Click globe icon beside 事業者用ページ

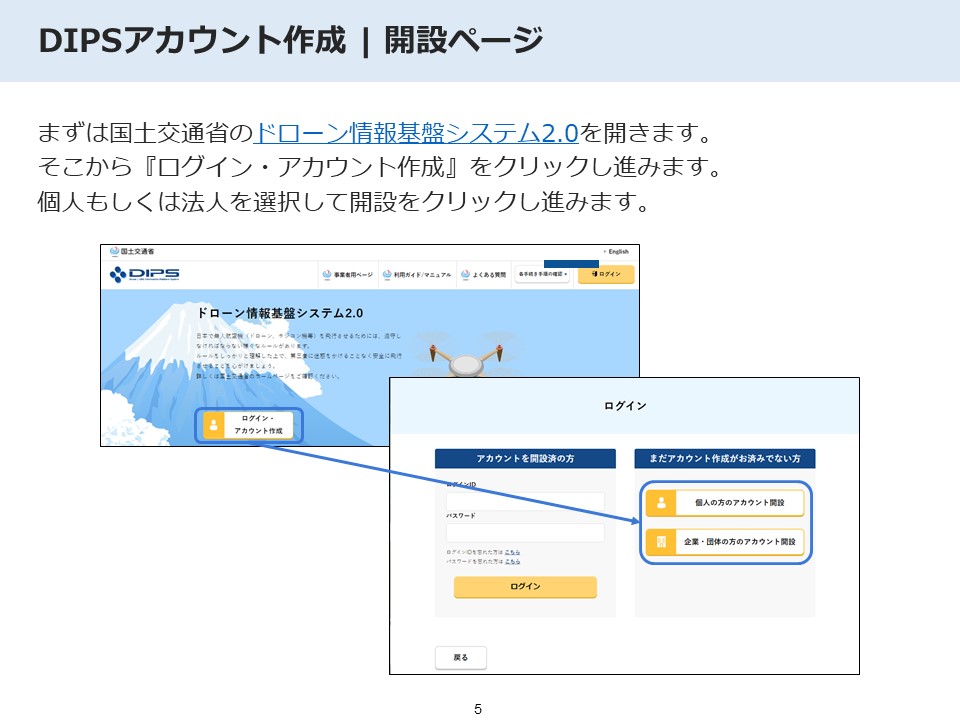(327, 274)
